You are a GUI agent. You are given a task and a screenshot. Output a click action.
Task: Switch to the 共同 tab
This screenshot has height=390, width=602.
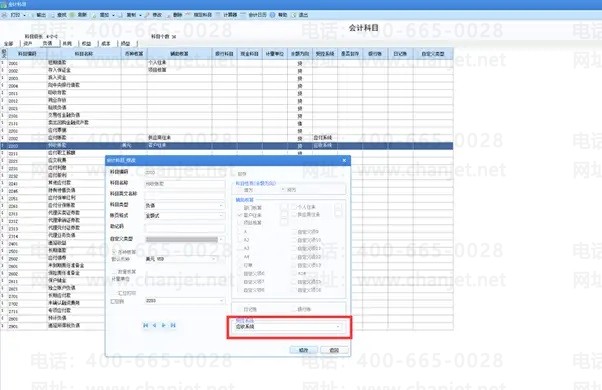(x=67, y=43)
